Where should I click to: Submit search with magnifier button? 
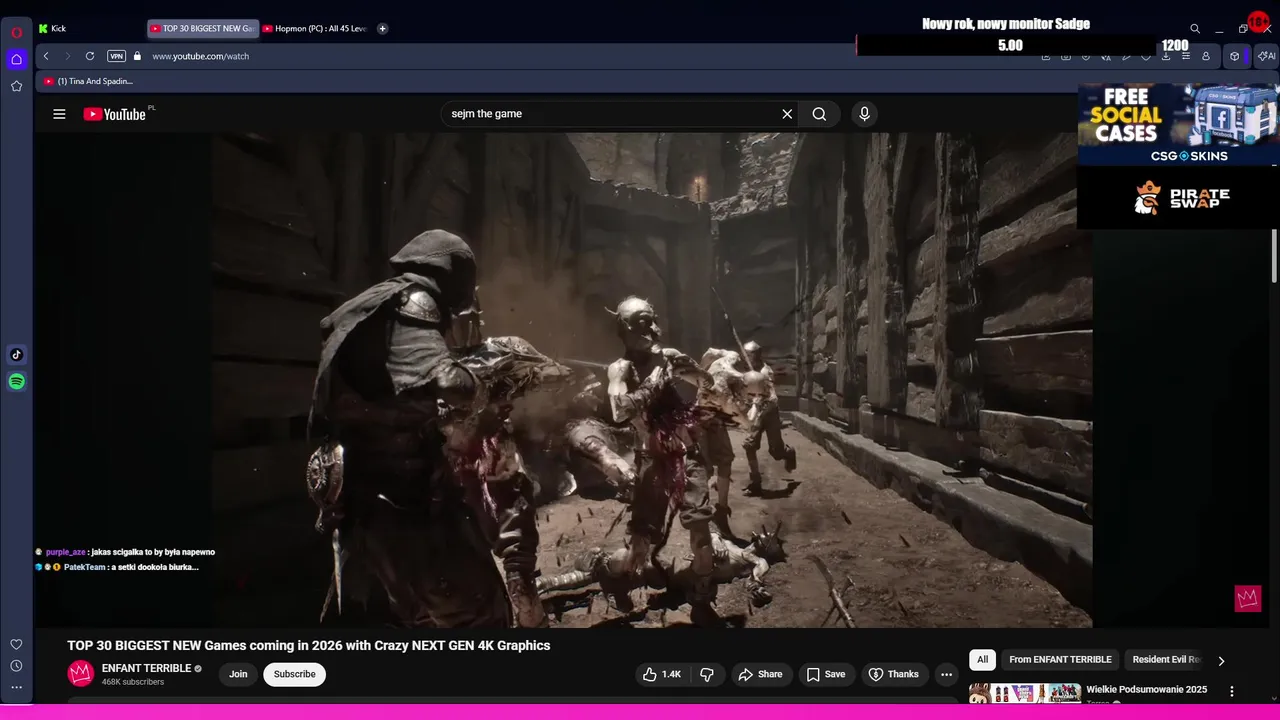pos(819,114)
